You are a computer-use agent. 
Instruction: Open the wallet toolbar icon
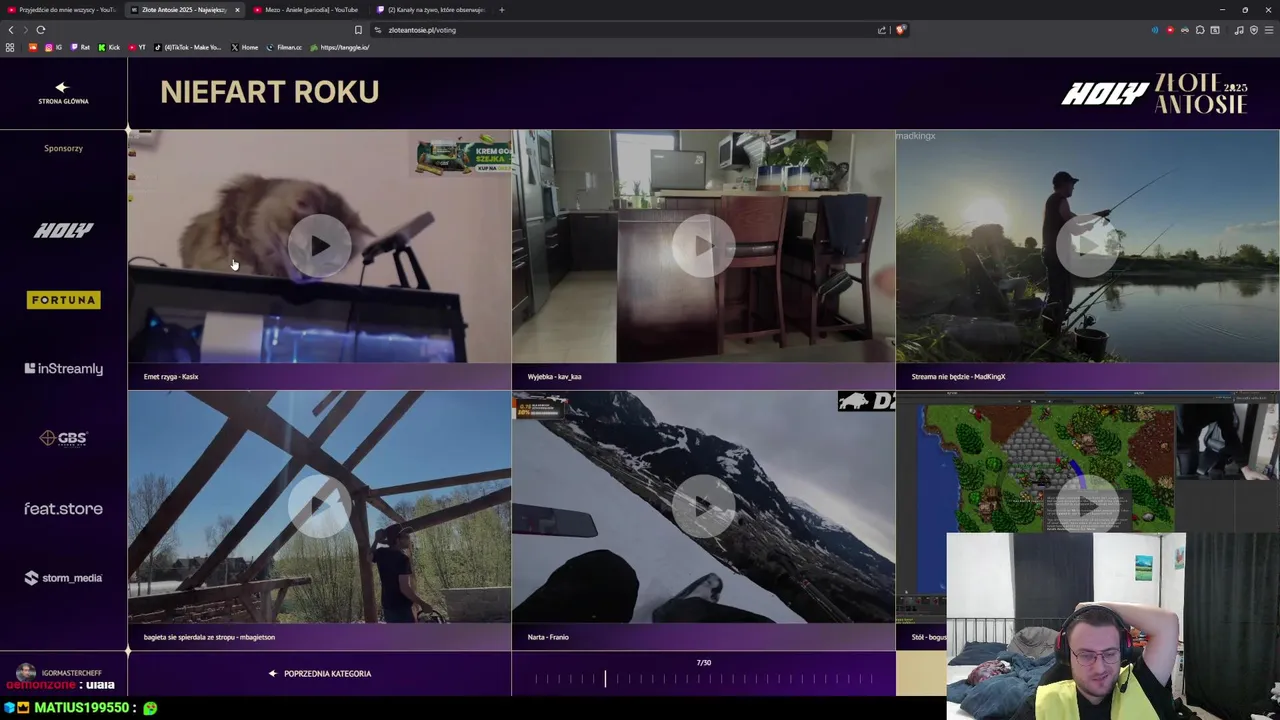(x=1215, y=30)
